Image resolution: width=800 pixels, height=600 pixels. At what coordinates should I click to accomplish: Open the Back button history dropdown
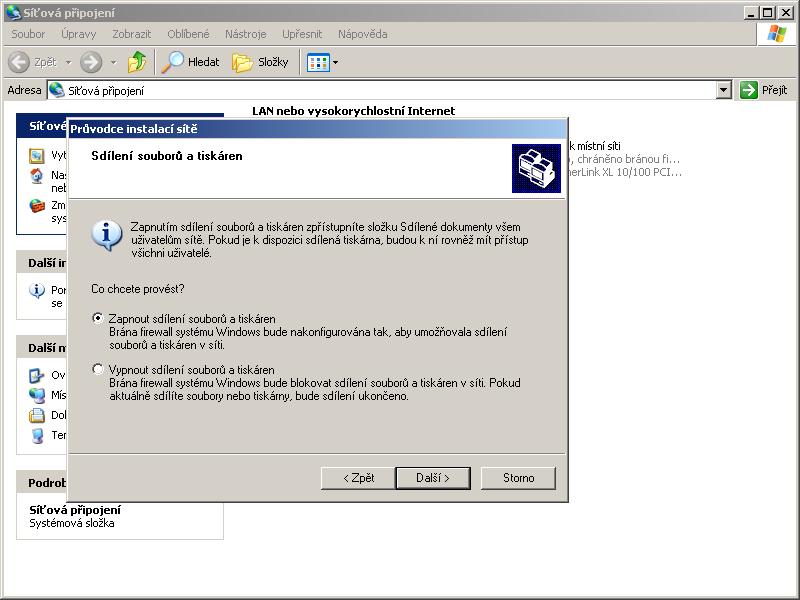66,62
